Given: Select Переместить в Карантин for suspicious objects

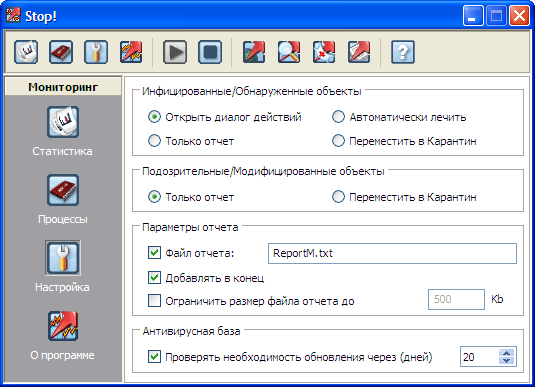Looking at the screenshot, I should [404, 197].
